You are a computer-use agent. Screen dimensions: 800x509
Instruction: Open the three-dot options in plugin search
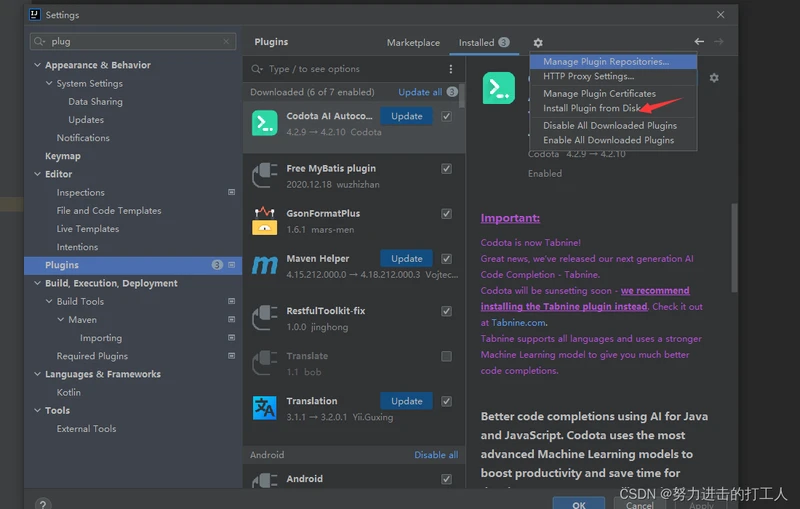coord(451,69)
